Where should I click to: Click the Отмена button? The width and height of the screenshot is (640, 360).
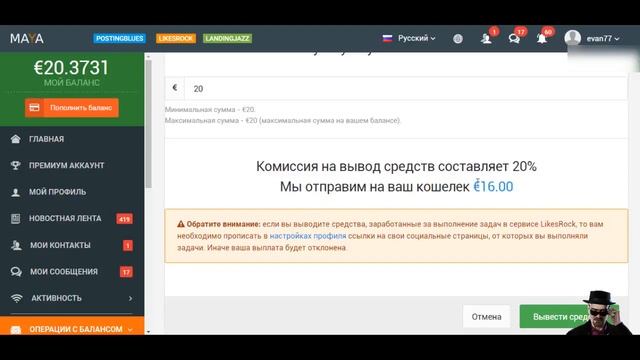[x=486, y=317]
